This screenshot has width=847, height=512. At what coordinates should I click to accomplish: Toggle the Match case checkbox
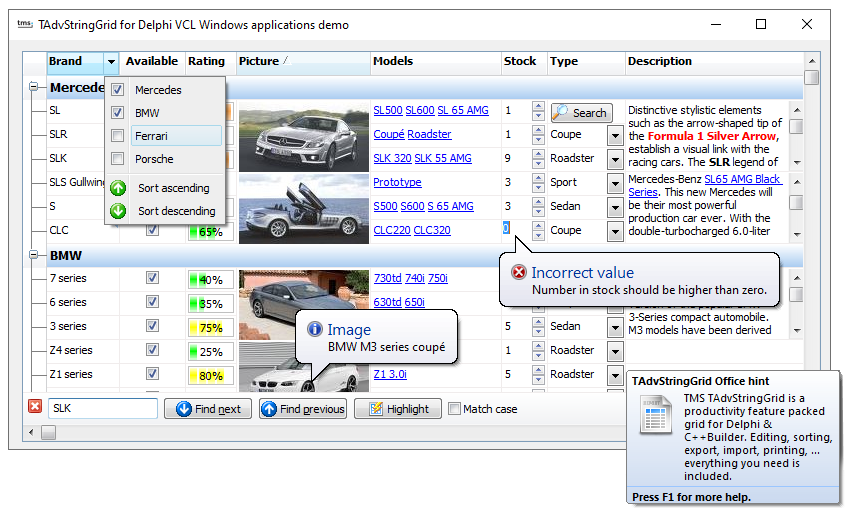454,409
